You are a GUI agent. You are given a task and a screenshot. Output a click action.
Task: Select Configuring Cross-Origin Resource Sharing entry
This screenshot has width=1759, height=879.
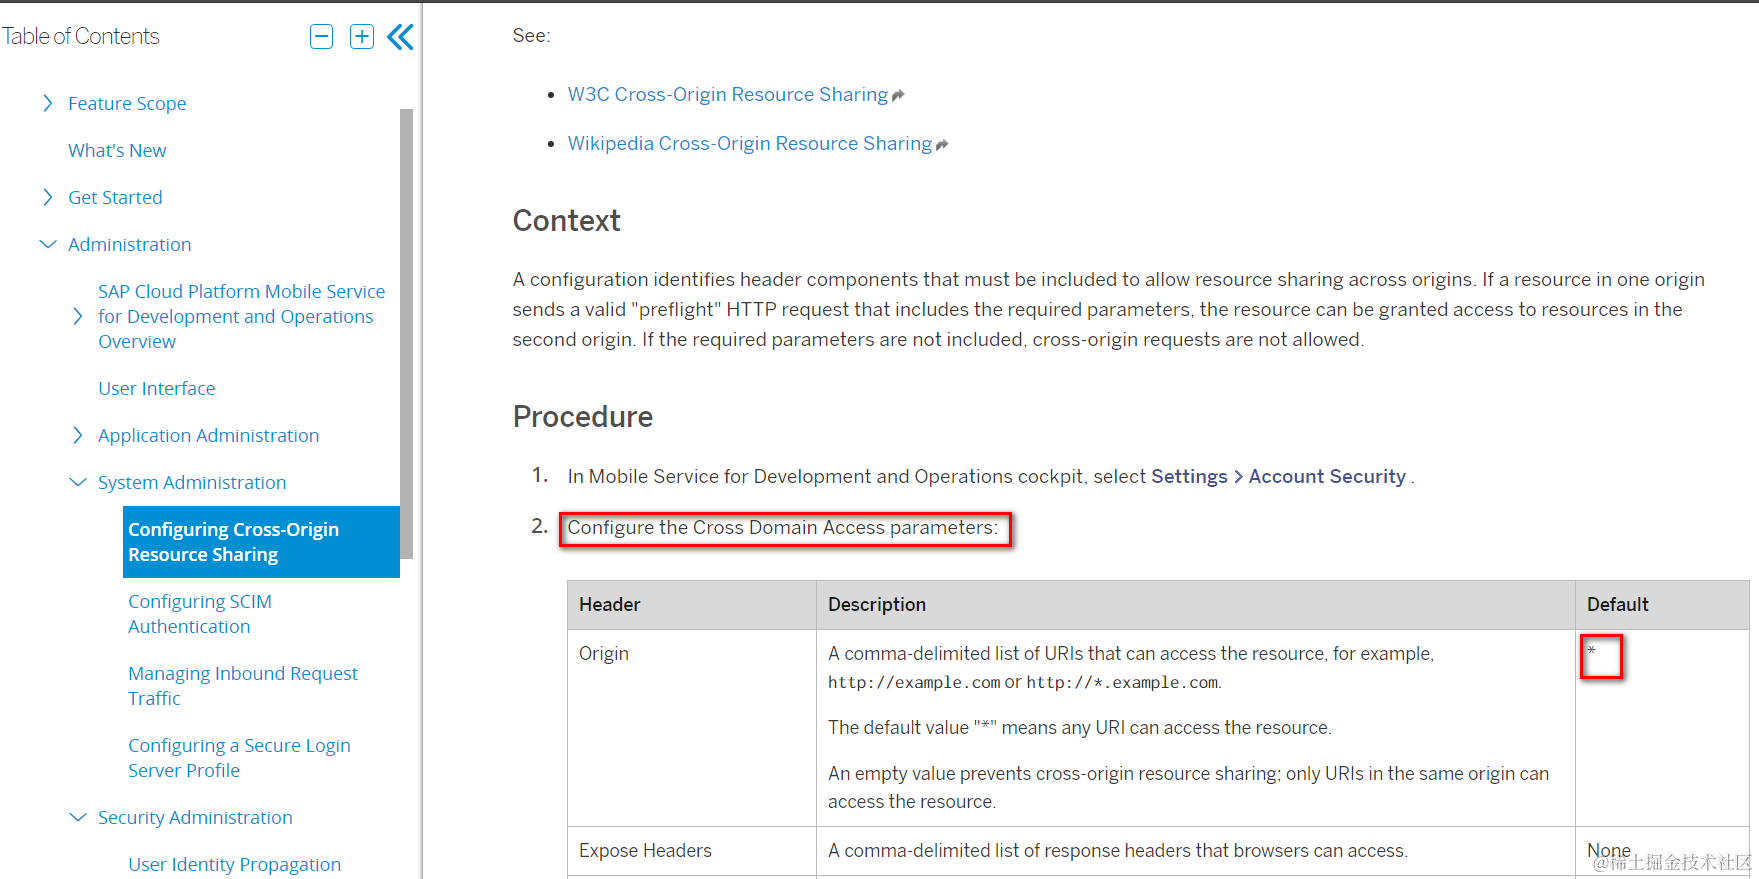pyautogui.click(x=261, y=542)
